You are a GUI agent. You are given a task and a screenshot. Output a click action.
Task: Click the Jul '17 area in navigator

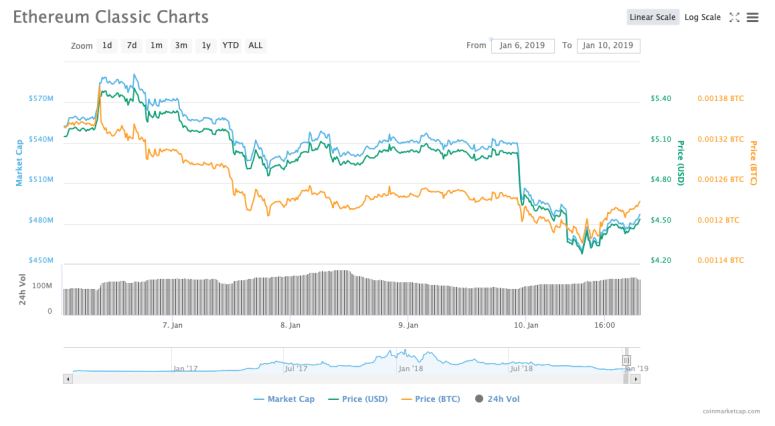click(x=296, y=369)
